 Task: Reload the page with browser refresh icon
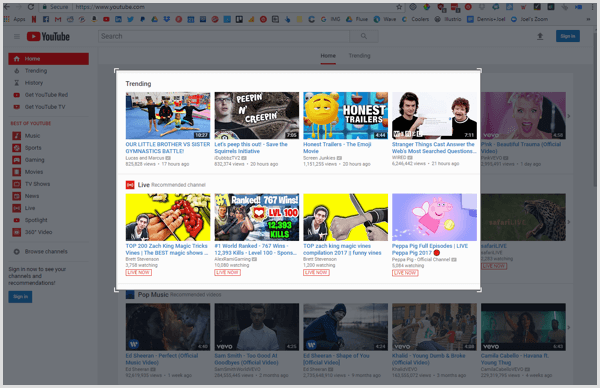(31, 7)
